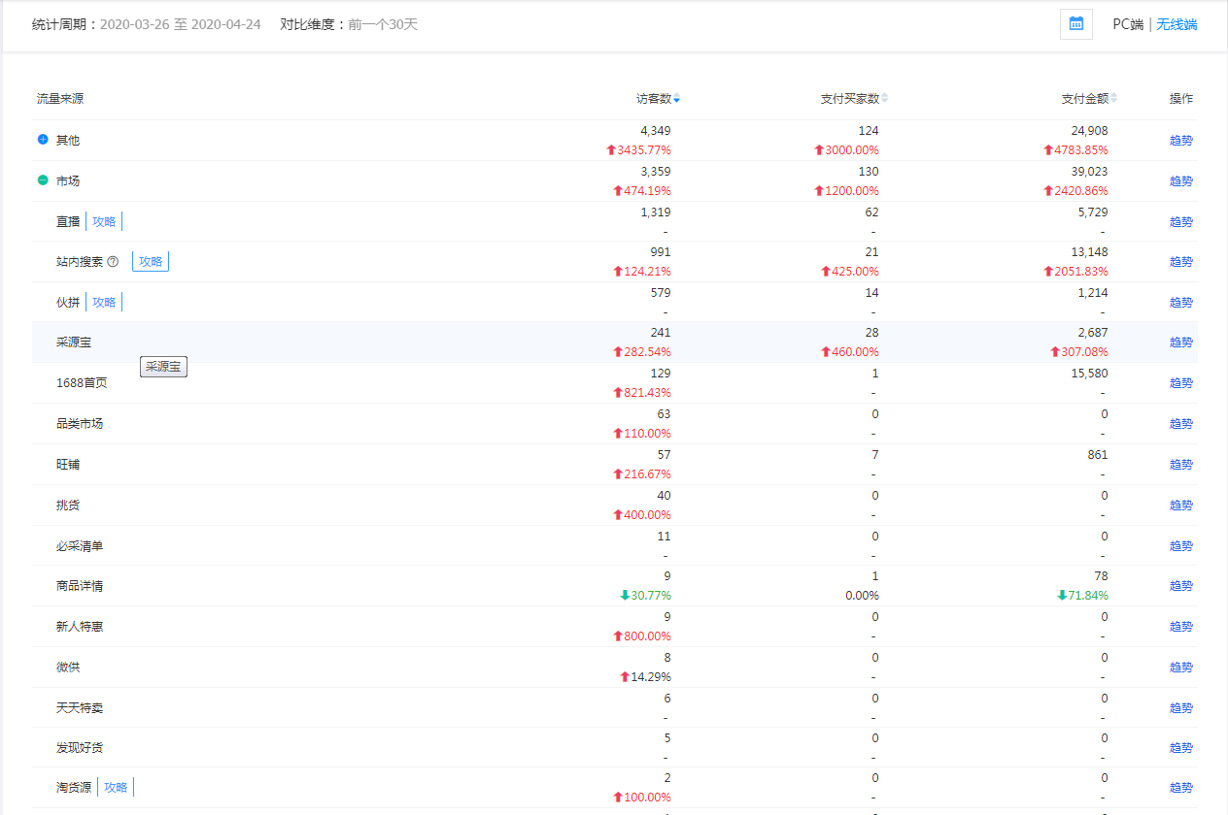View 趋势 for 发现好货 row
Image resolution: width=1228 pixels, height=815 pixels.
(1181, 748)
